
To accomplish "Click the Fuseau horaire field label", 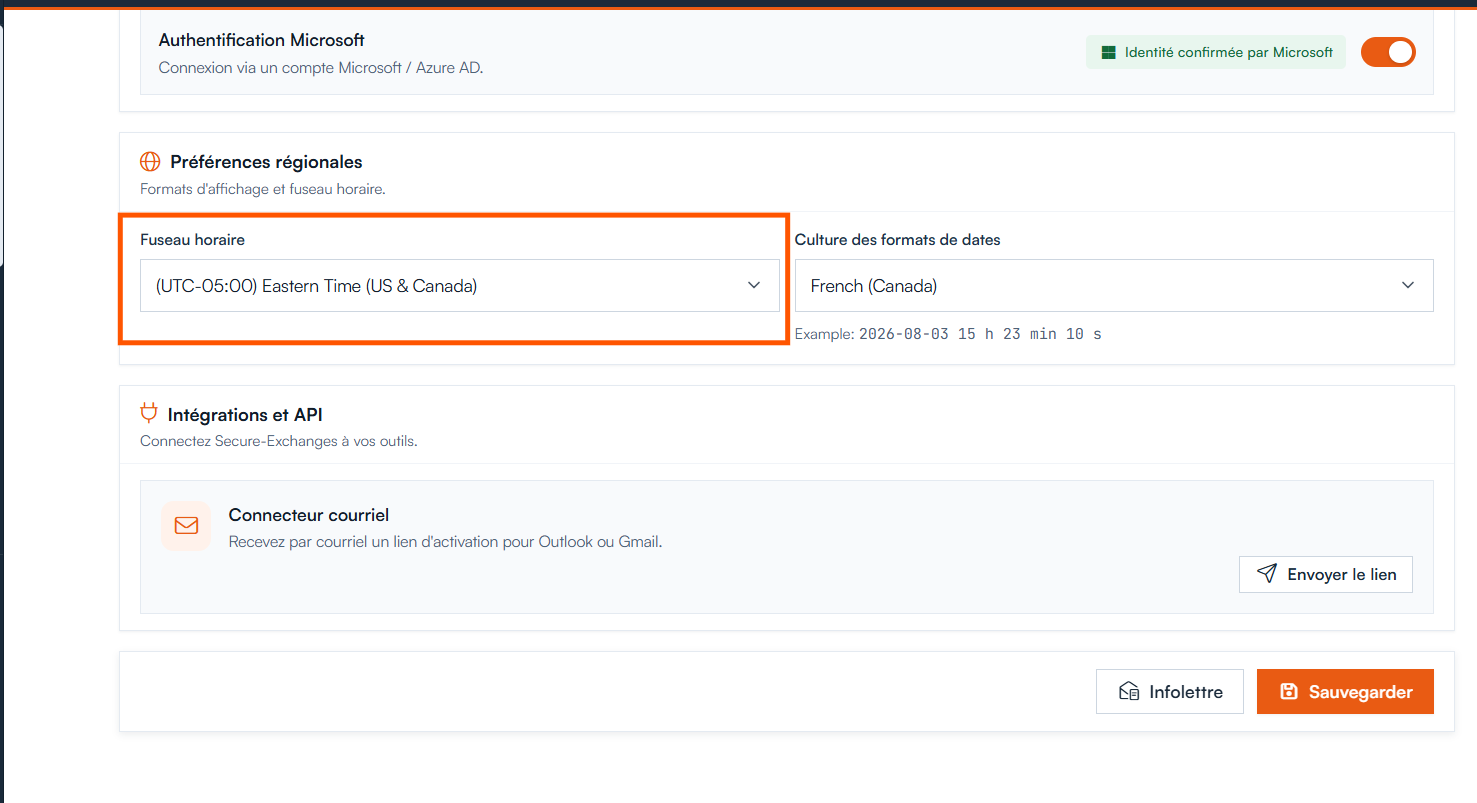I will [192, 240].
